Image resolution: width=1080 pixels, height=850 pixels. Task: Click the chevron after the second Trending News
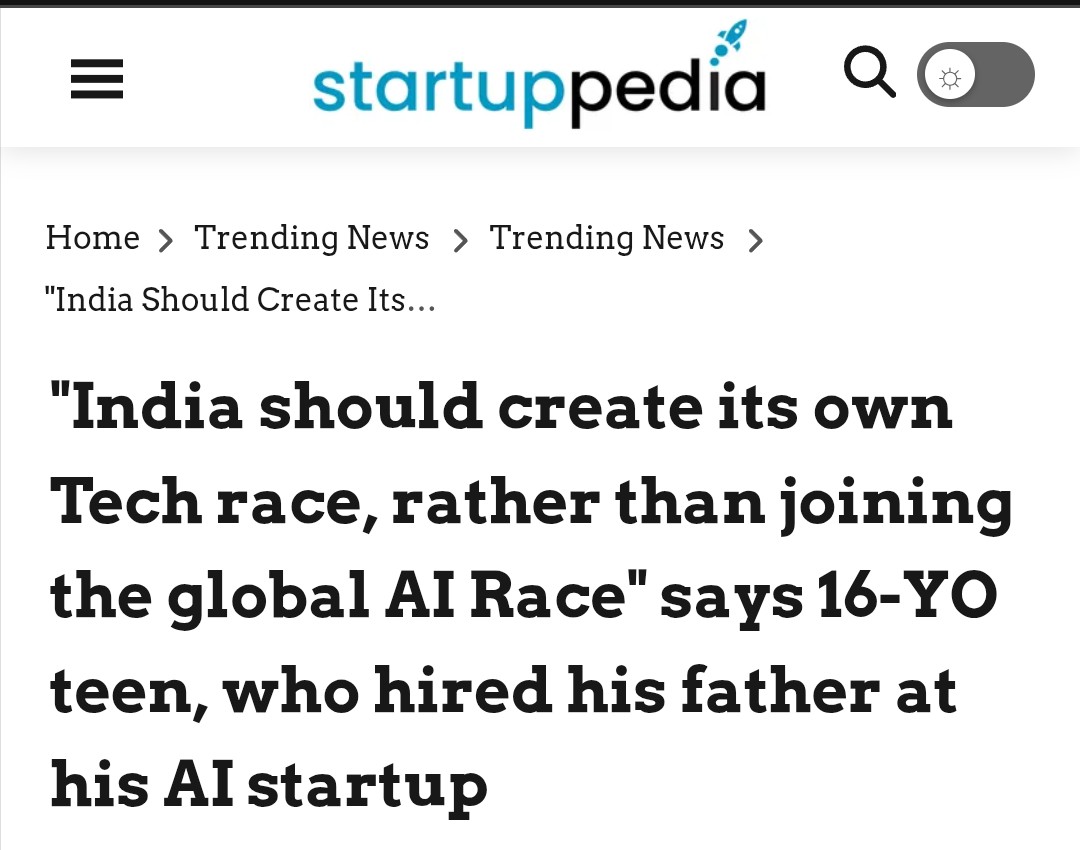(755, 241)
